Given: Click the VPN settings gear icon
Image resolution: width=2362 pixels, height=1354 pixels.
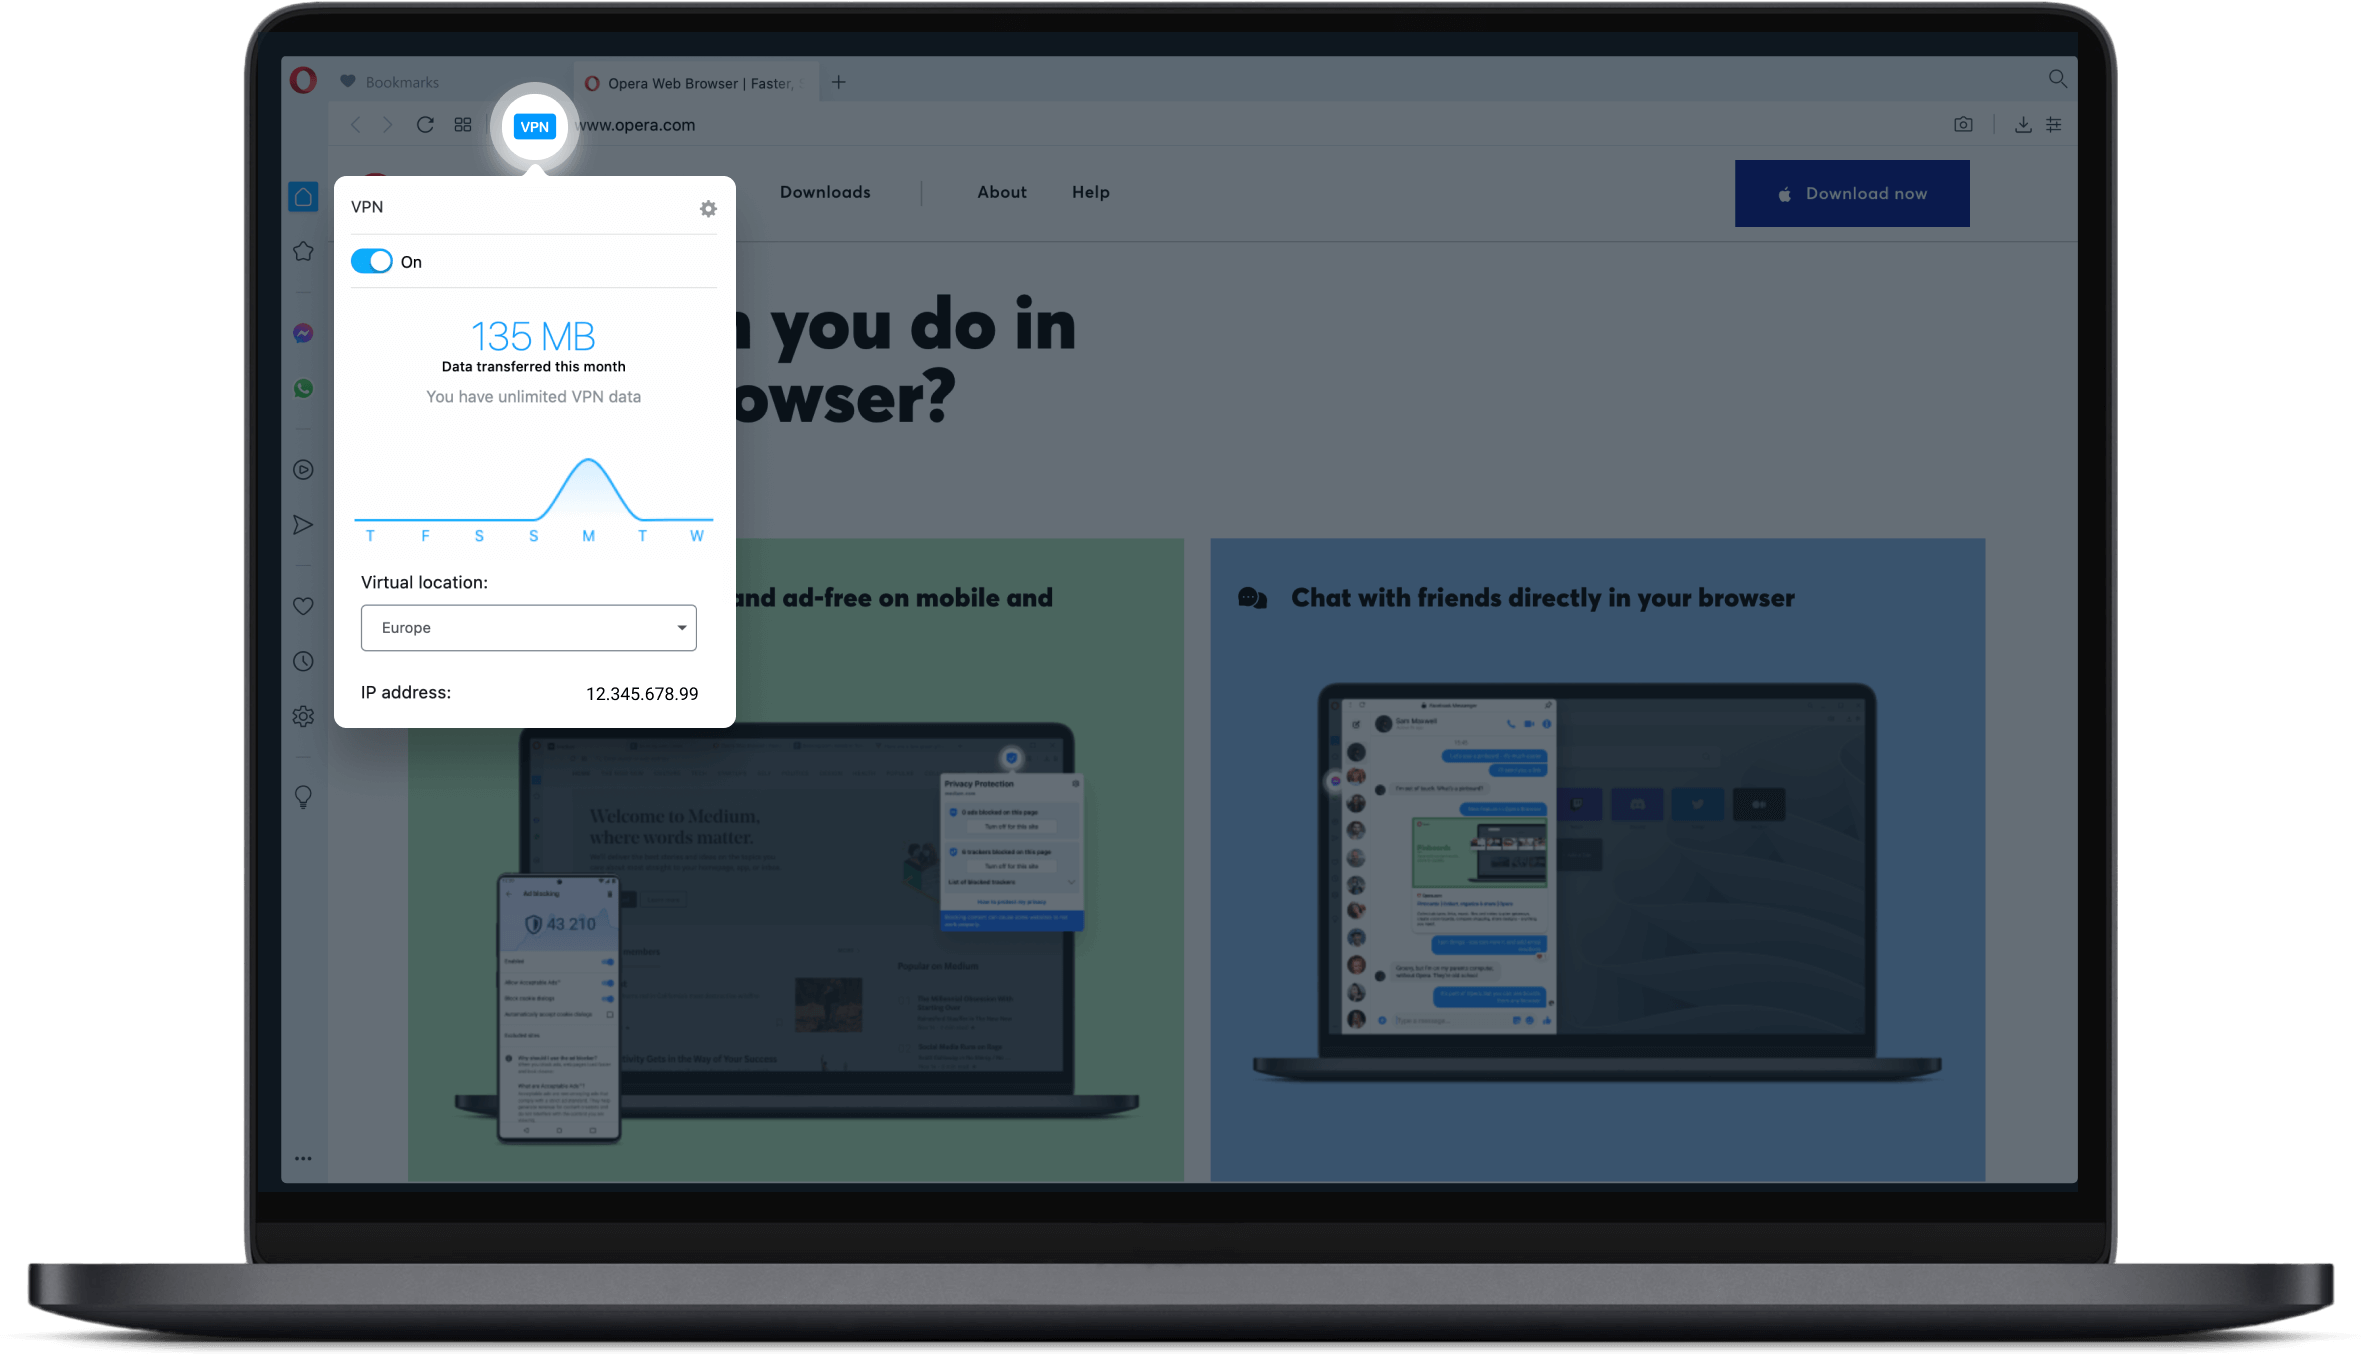Looking at the screenshot, I should coord(709,208).
